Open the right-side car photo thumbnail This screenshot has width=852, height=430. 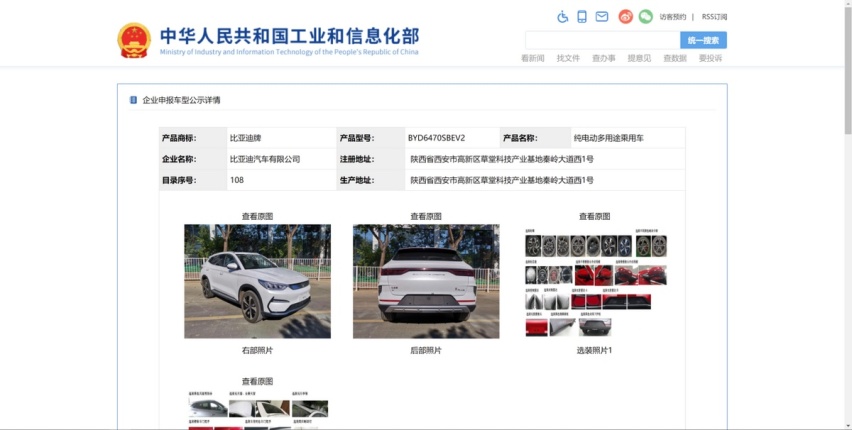pos(258,282)
